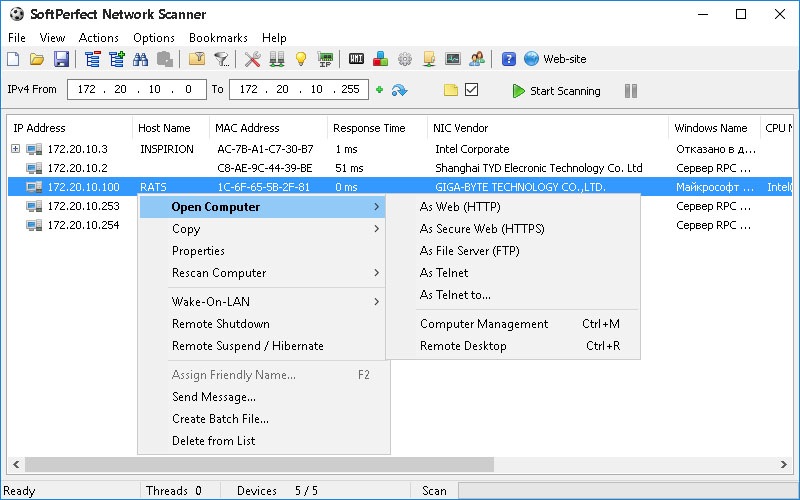Open search with the binoculars icon

point(140,59)
